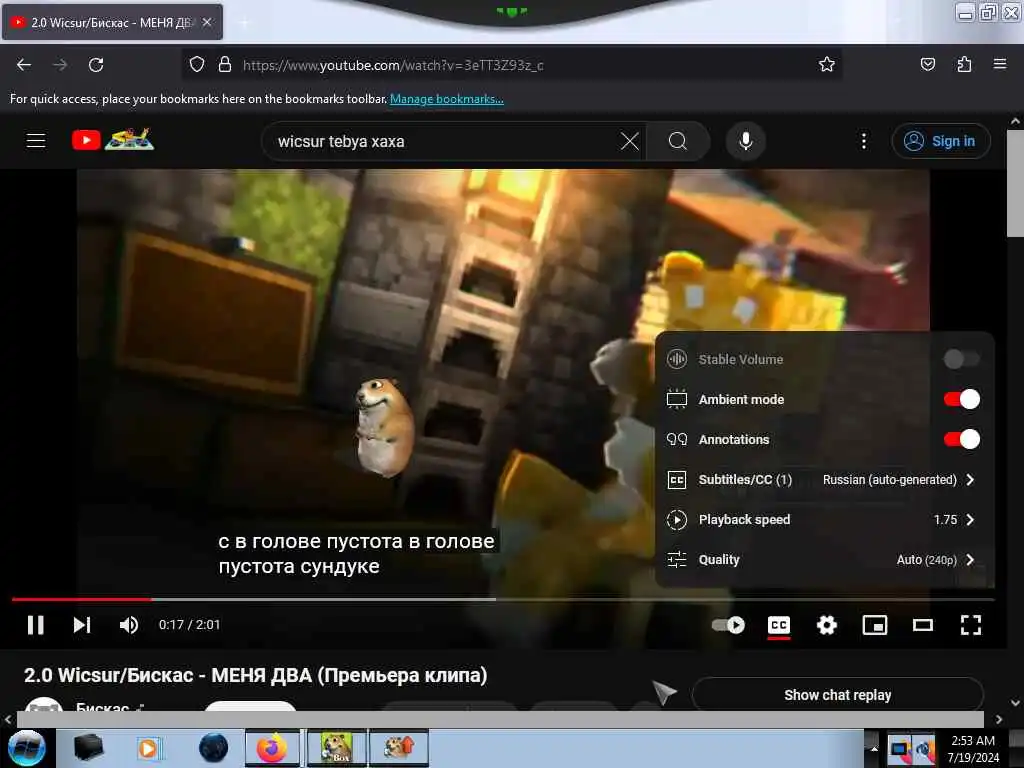Open Subtitles/CC language submenu

[x=824, y=479]
